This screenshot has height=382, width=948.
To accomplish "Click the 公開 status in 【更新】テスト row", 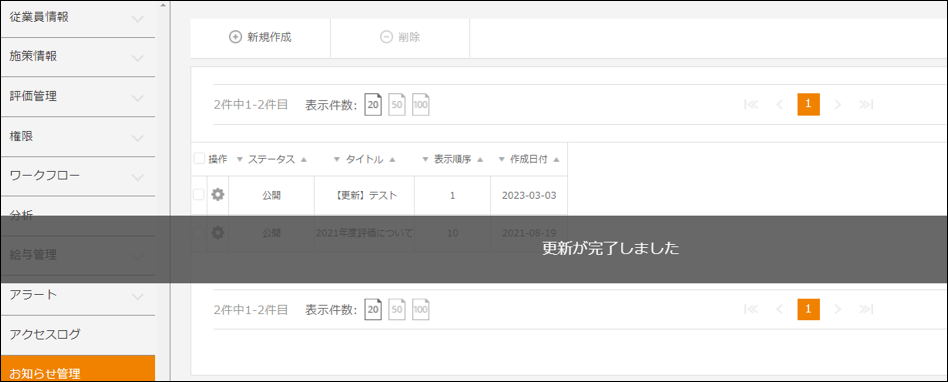I will 271,195.
